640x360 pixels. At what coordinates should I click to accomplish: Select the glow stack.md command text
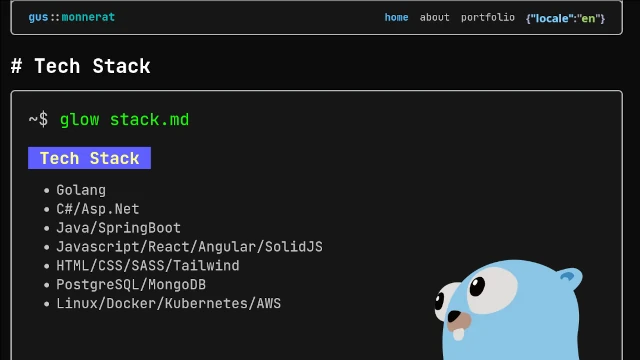[x=124, y=120]
